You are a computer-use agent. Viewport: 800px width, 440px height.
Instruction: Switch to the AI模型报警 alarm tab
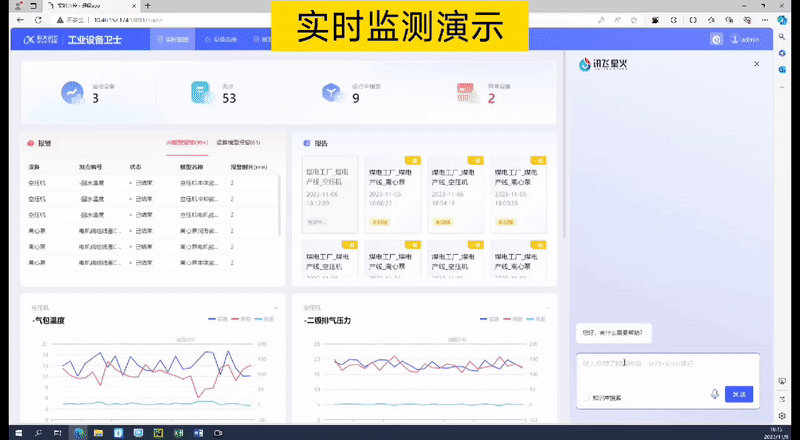(x=187, y=143)
